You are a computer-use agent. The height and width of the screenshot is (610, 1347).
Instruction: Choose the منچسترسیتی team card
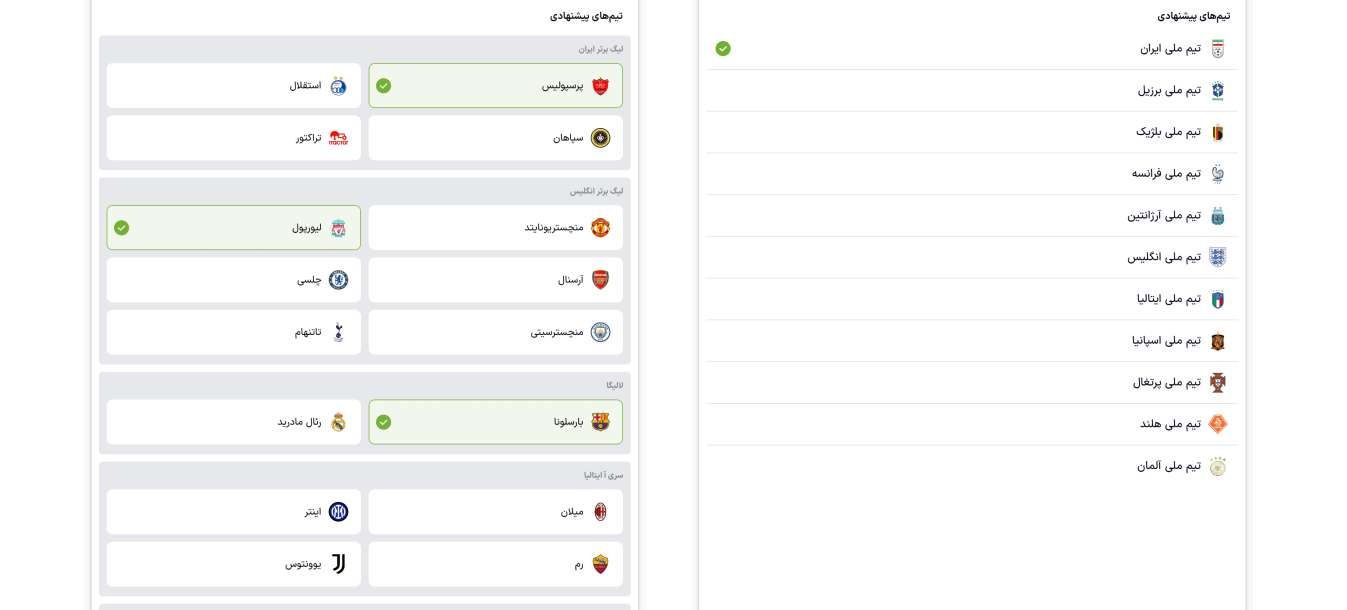tap(495, 332)
